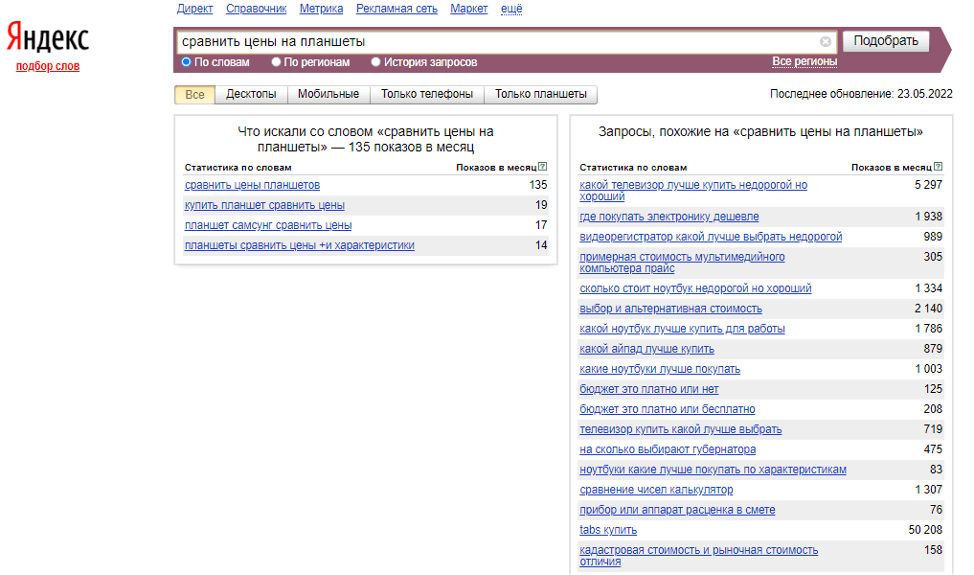The width and height of the screenshot is (974, 575).
Task: Select the 'По регионам' radio button
Action: [276, 62]
